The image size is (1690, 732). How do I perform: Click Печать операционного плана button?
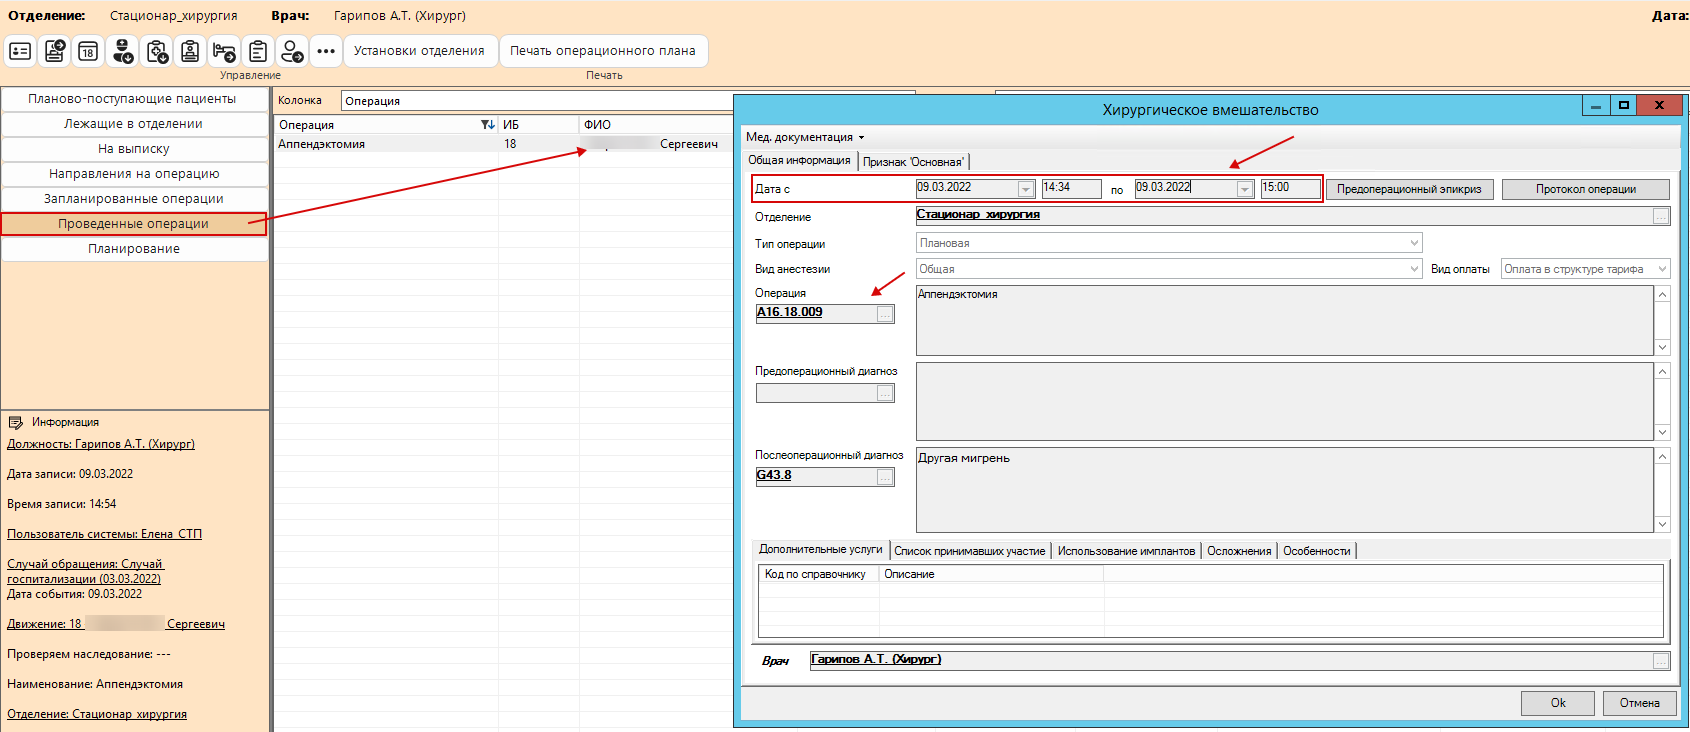point(603,51)
